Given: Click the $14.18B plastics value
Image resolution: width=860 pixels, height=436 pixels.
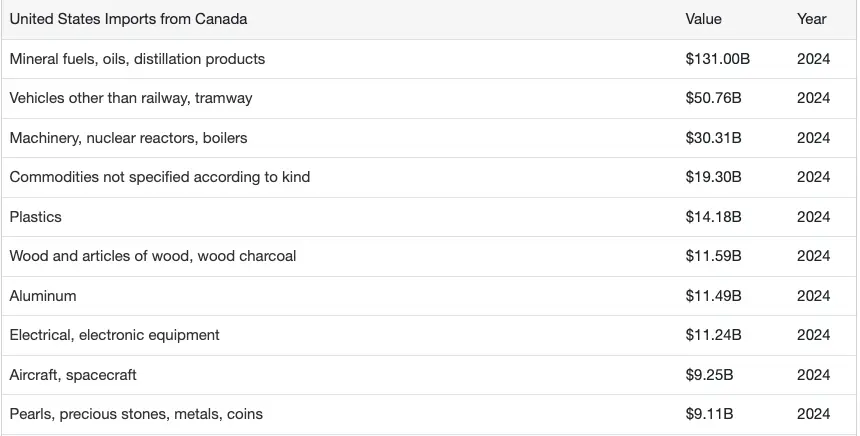Looking at the screenshot, I should pyautogui.click(x=713, y=217).
